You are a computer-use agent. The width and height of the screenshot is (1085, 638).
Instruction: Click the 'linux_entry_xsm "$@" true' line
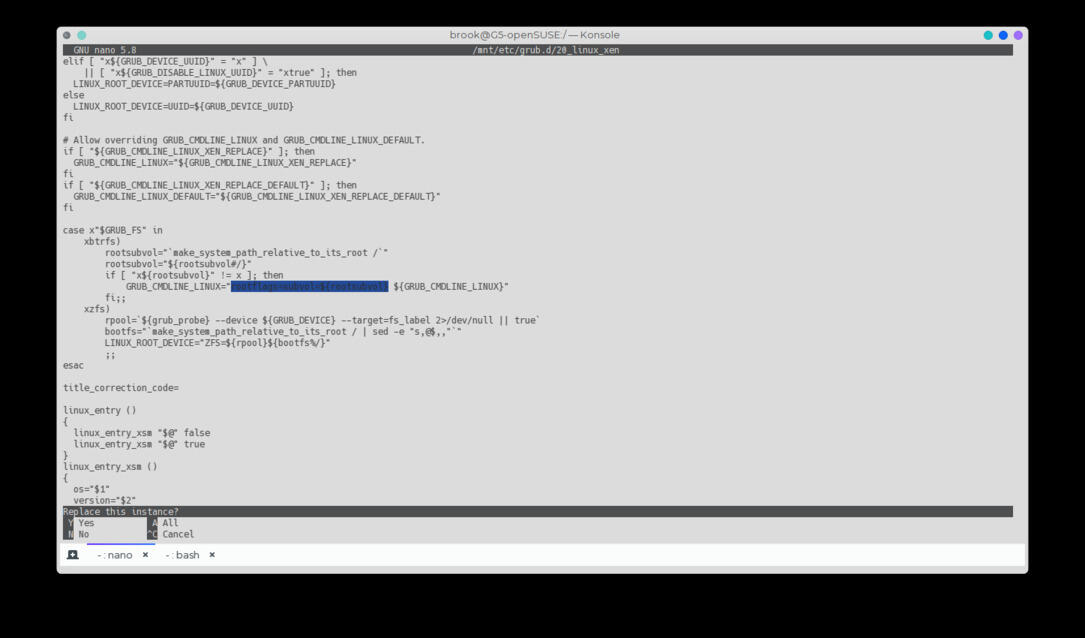point(139,444)
